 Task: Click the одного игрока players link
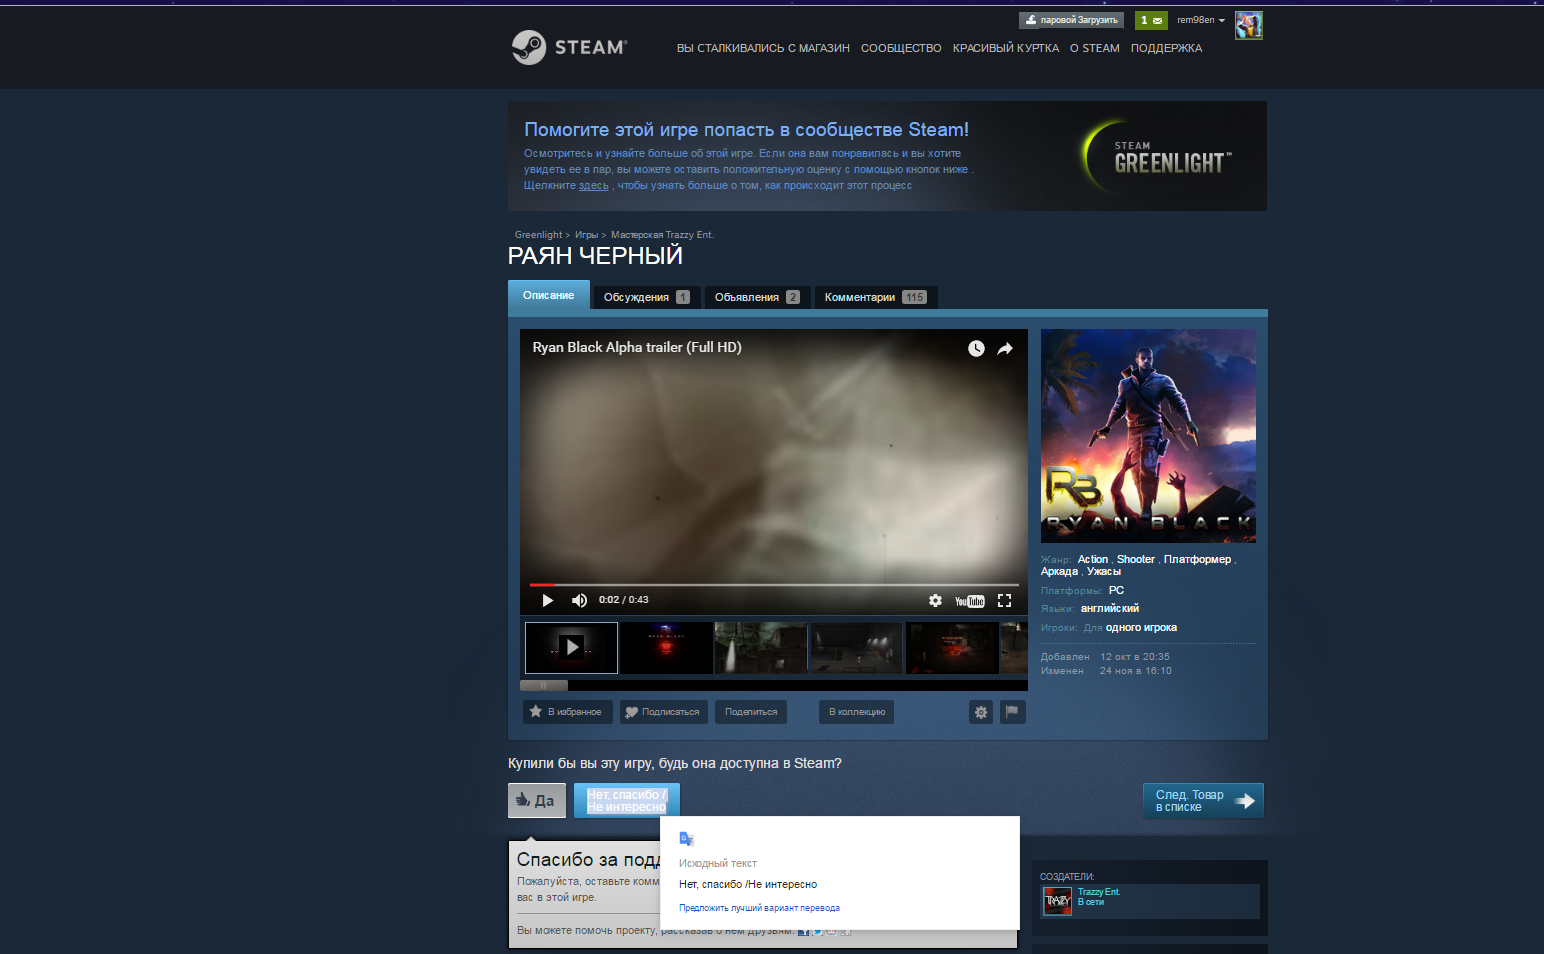(x=1141, y=628)
